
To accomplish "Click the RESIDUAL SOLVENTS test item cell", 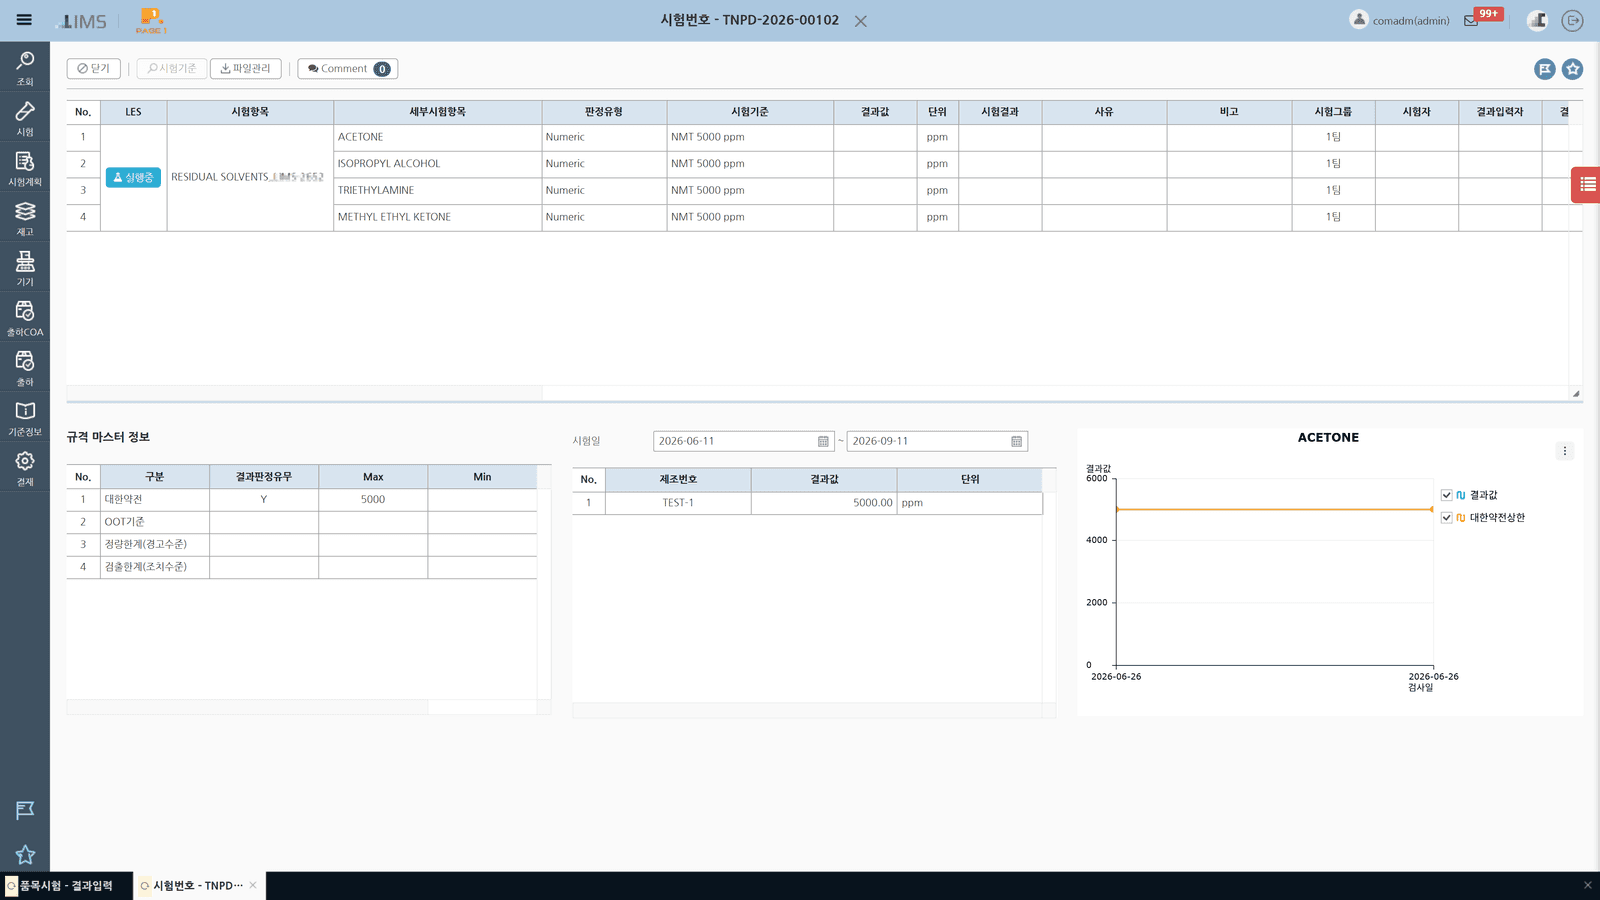I will tap(250, 177).
